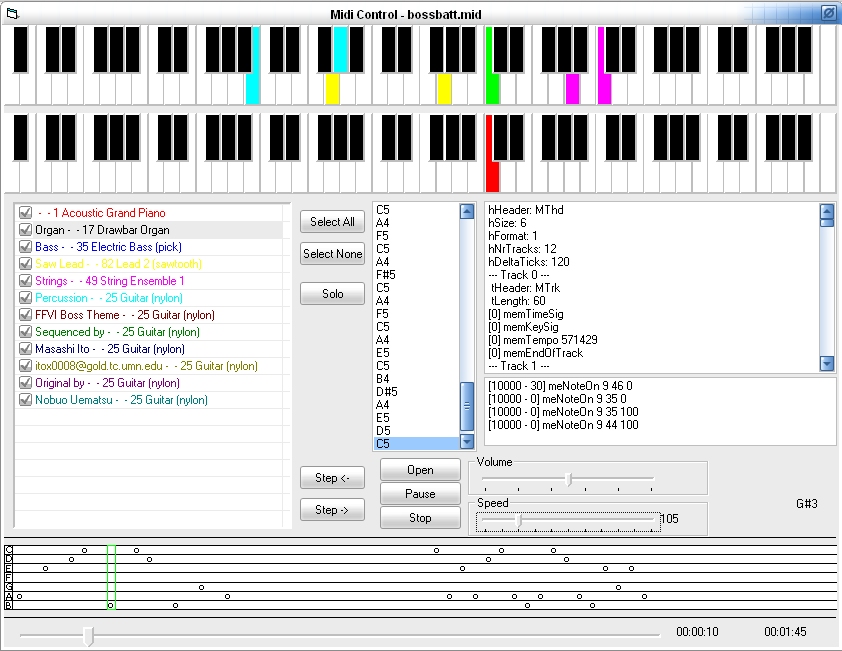
Task: Click the 'tLength: 60' line
Action: [x=518, y=301]
